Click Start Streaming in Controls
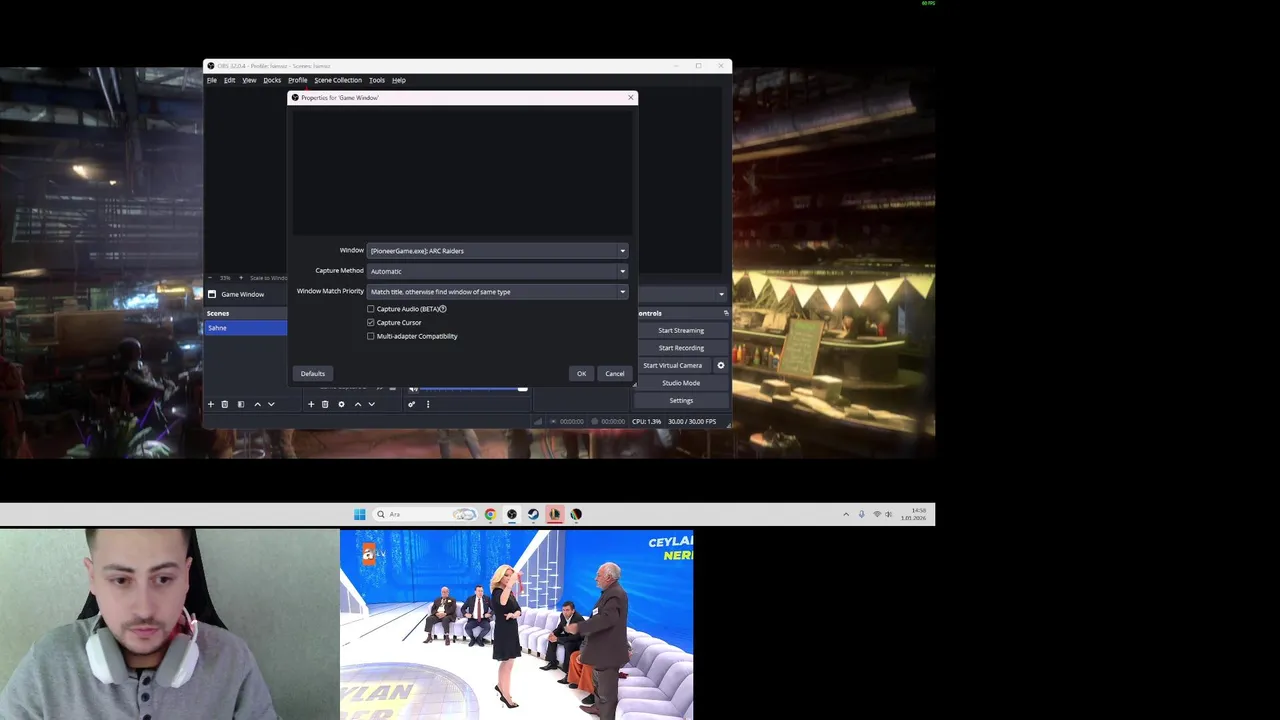The height and width of the screenshot is (720, 1280). [681, 330]
